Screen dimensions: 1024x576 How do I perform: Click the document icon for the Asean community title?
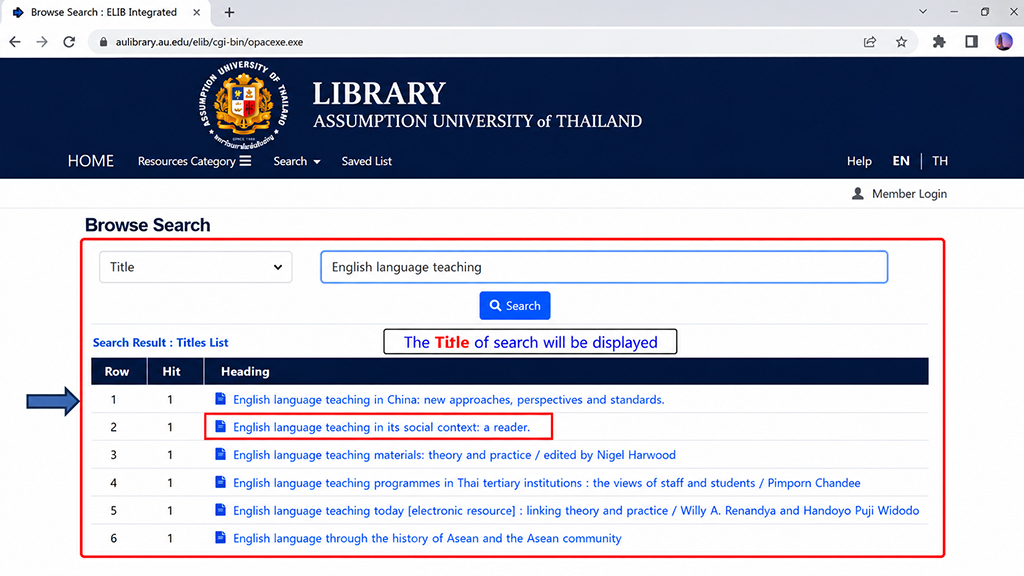220,537
